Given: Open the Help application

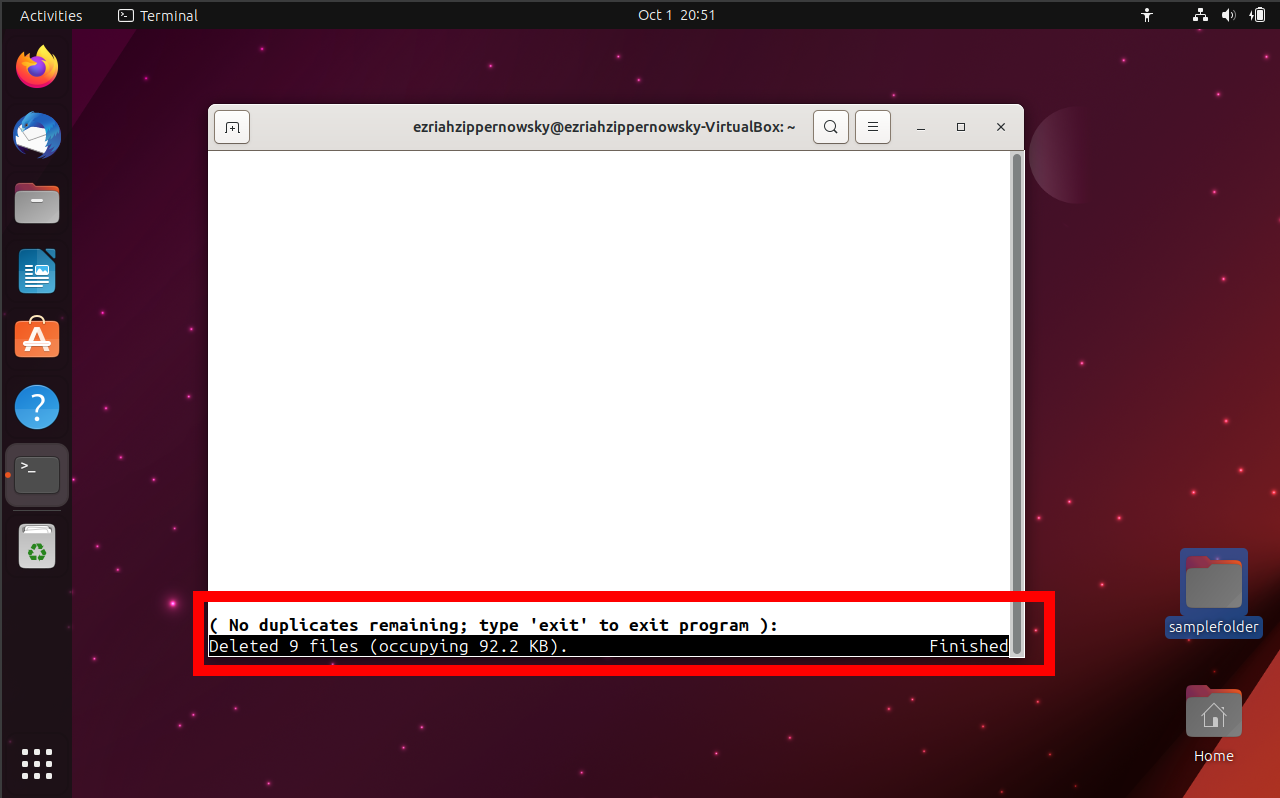Looking at the screenshot, I should click(x=36, y=407).
